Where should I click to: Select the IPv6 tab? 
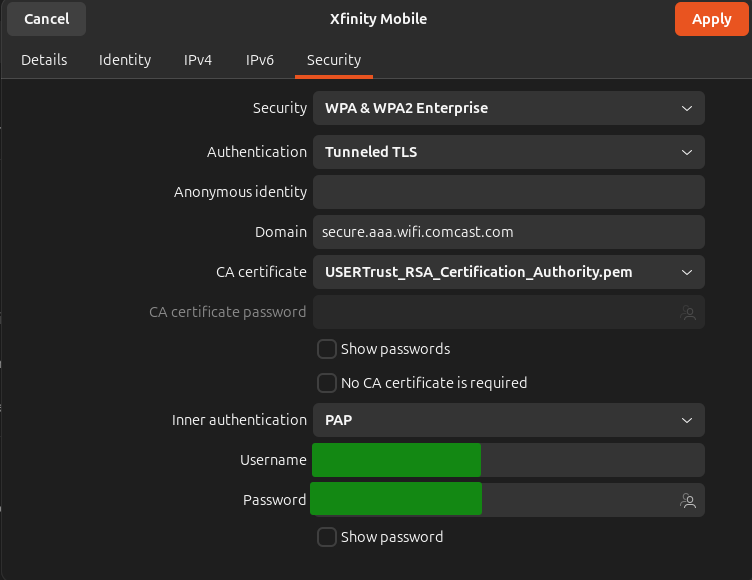coord(259,60)
